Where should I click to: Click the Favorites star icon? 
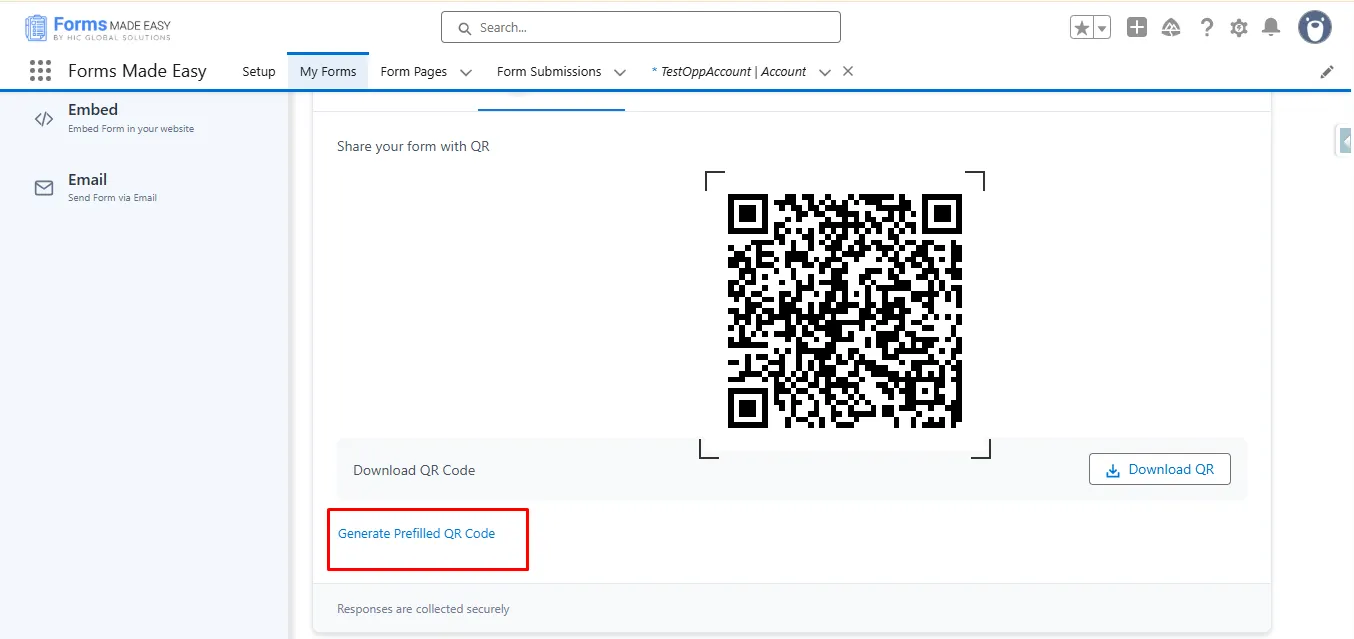1082,28
